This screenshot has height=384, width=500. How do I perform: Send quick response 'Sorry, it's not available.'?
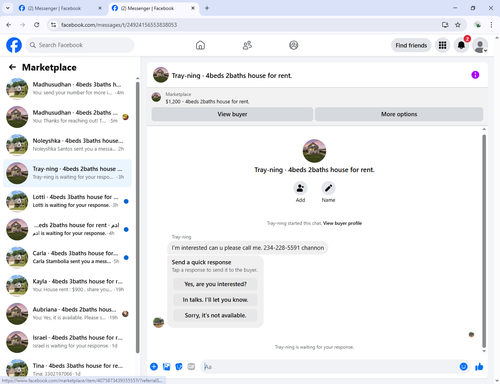click(215, 315)
